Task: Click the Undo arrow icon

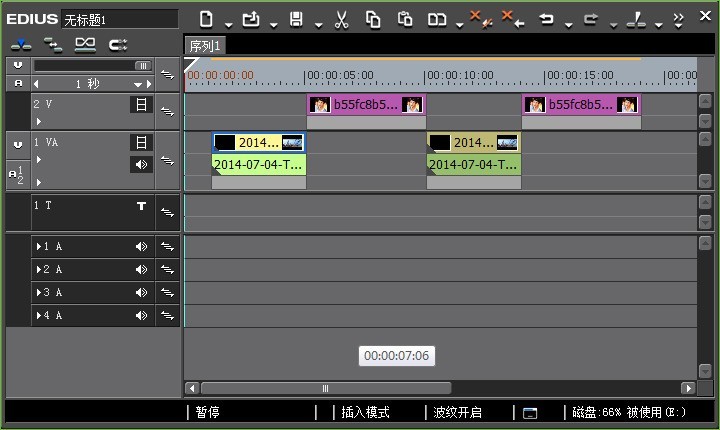Action: [546, 19]
